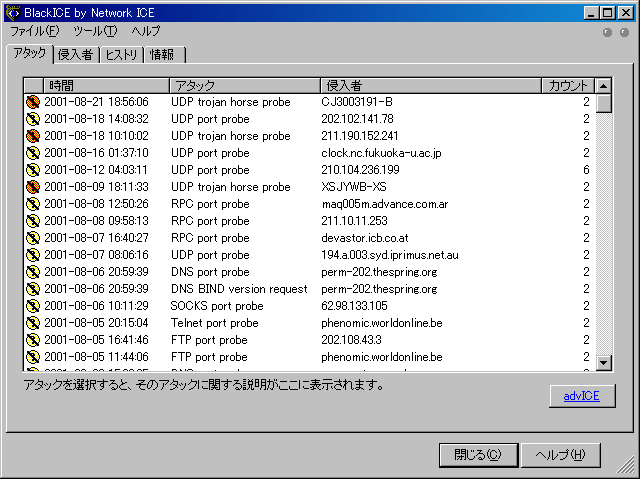This screenshot has width=640, height=479.
Task: Click the SOCKS port probe text
Action: pos(217,306)
